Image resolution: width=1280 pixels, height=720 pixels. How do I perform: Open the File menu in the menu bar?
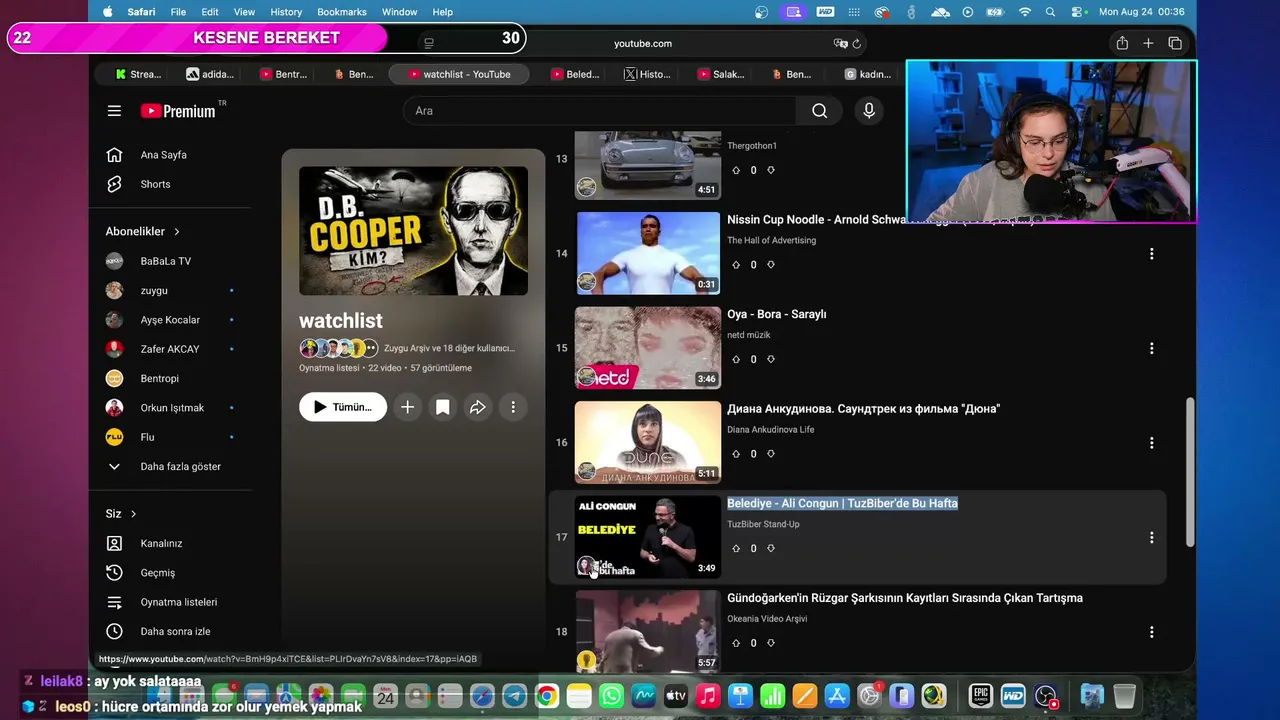click(x=178, y=12)
